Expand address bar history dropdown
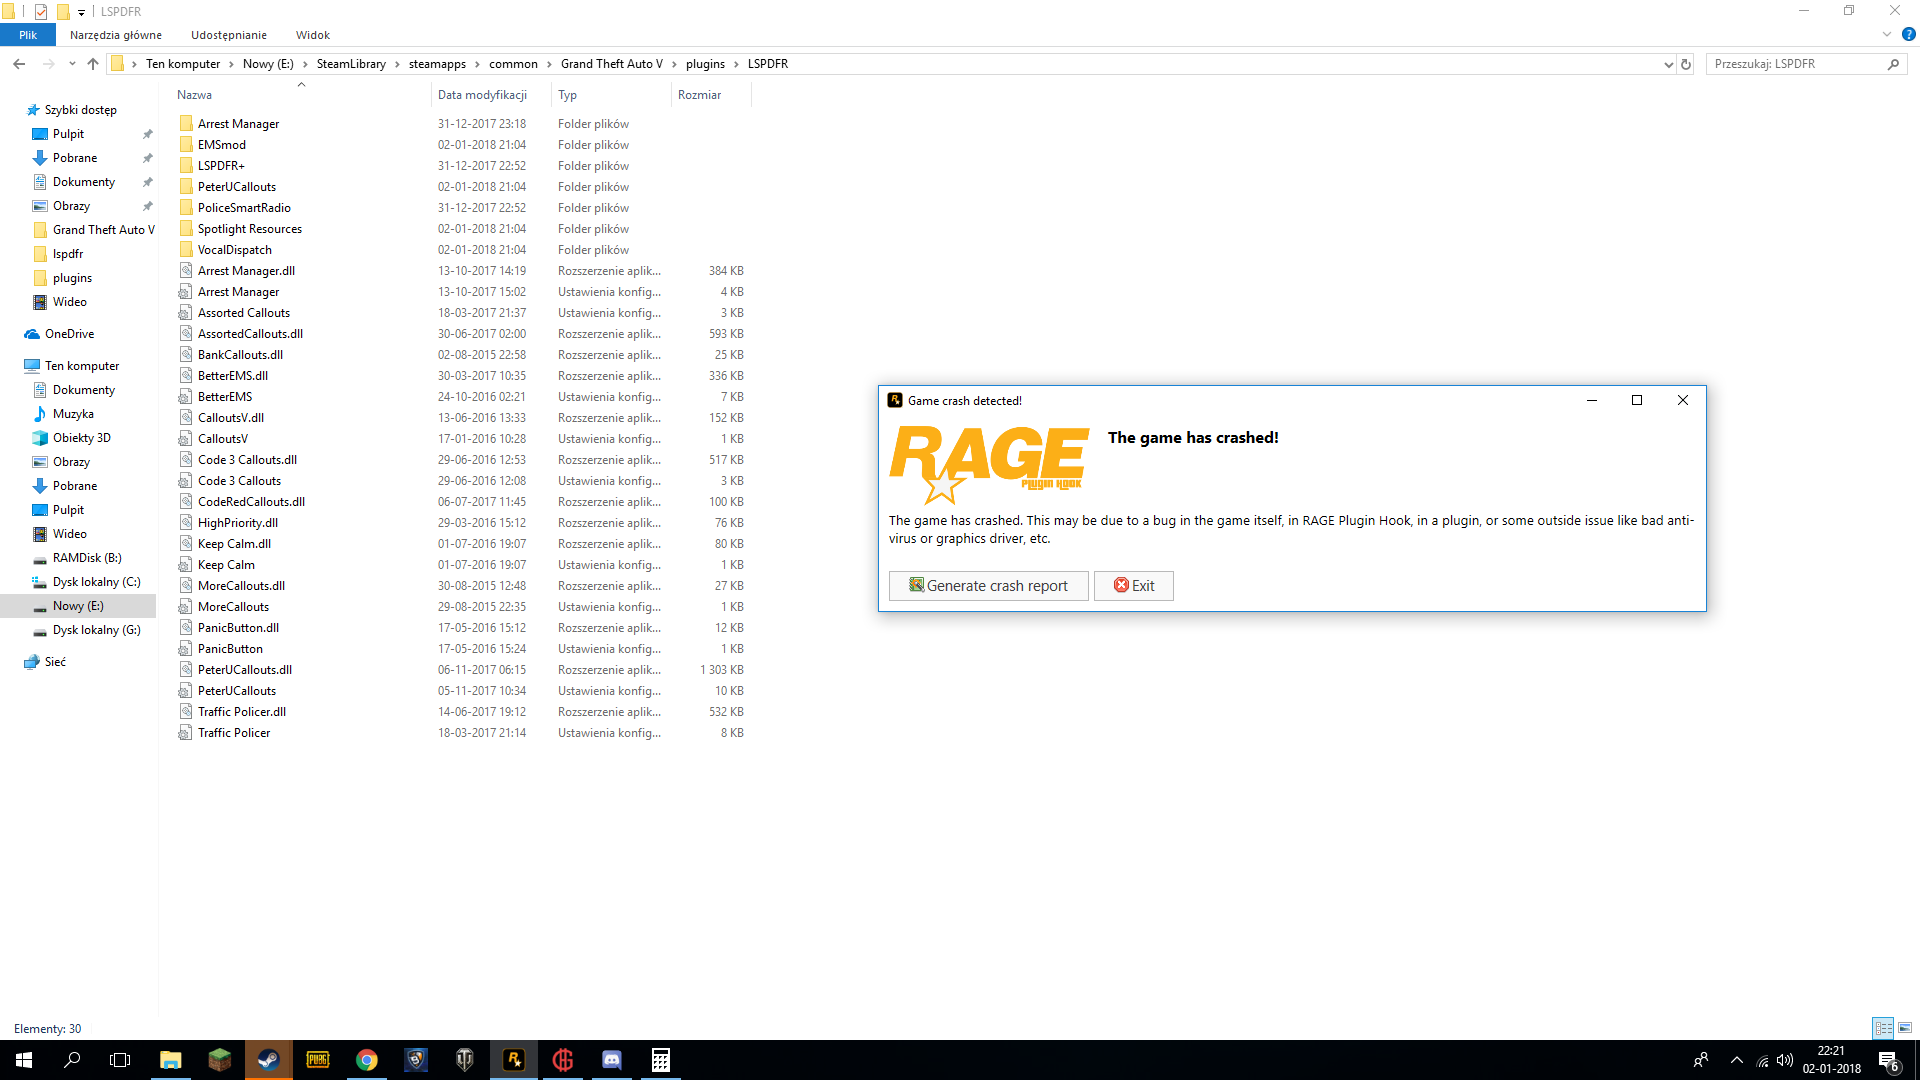 [x=1668, y=64]
